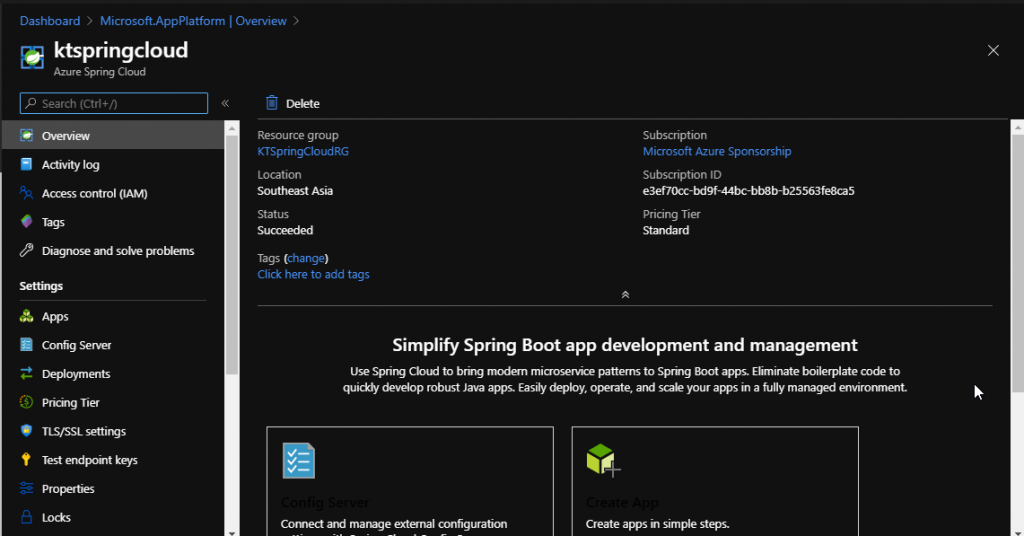This screenshot has width=1024, height=536.
Task: Click the Deployments arrows icon
Action: [x=27, y=374]
